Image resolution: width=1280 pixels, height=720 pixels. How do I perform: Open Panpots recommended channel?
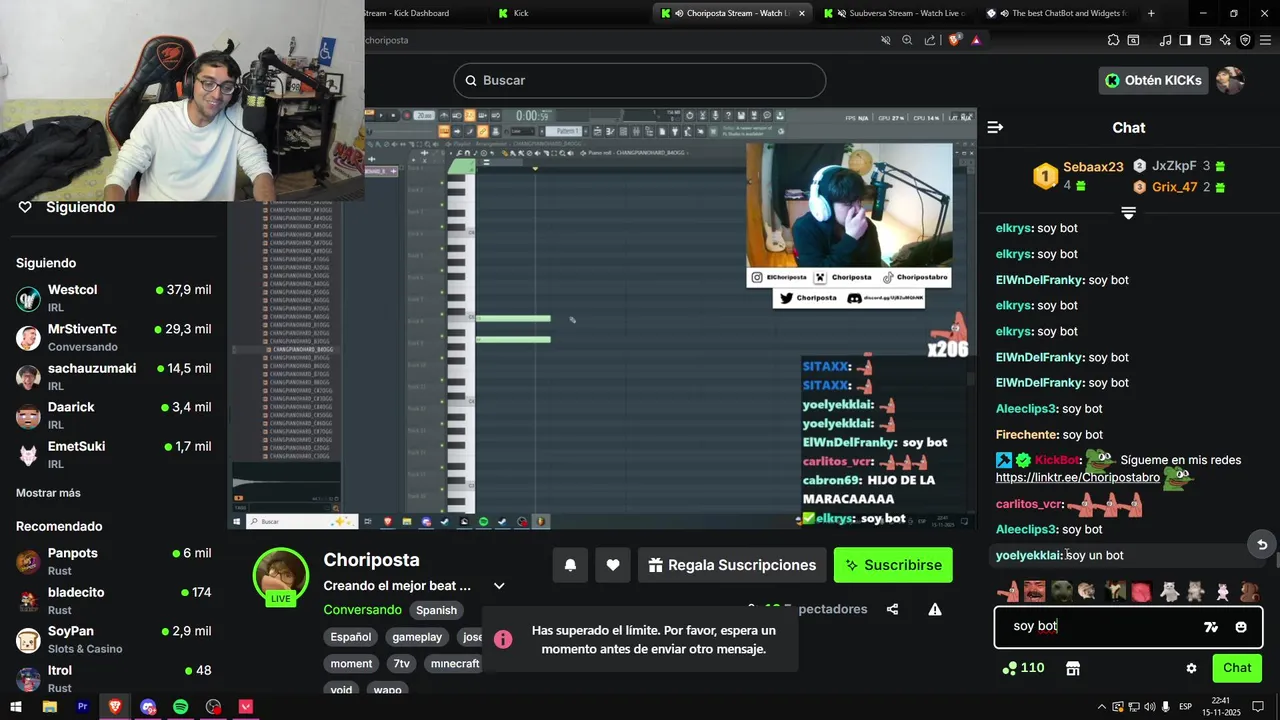(x=113, y=561)
